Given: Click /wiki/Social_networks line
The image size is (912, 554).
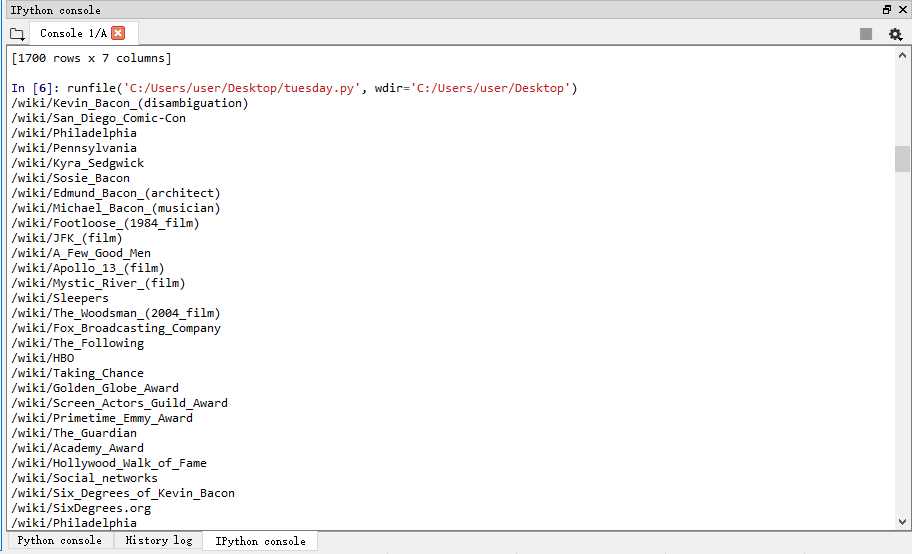Looking at the screenshot, I should (84, 478).
